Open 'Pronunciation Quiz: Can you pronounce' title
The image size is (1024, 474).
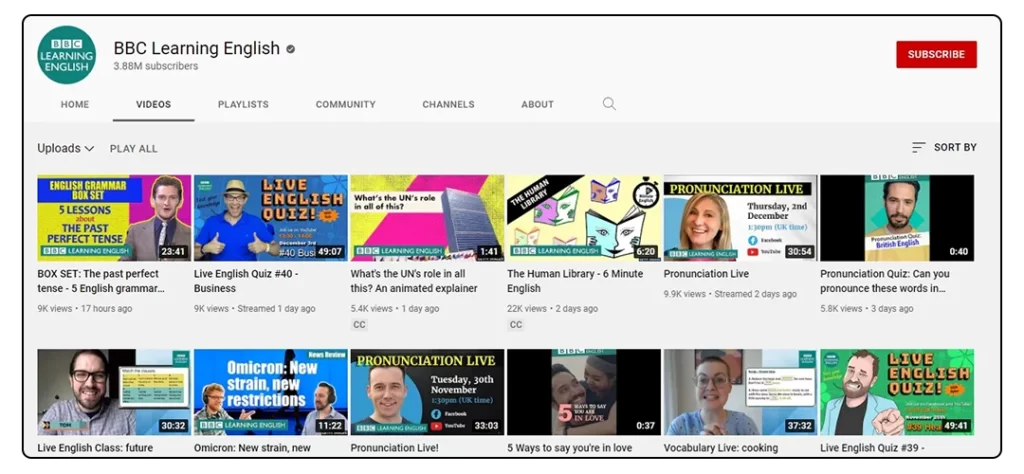tap(885, 281)
